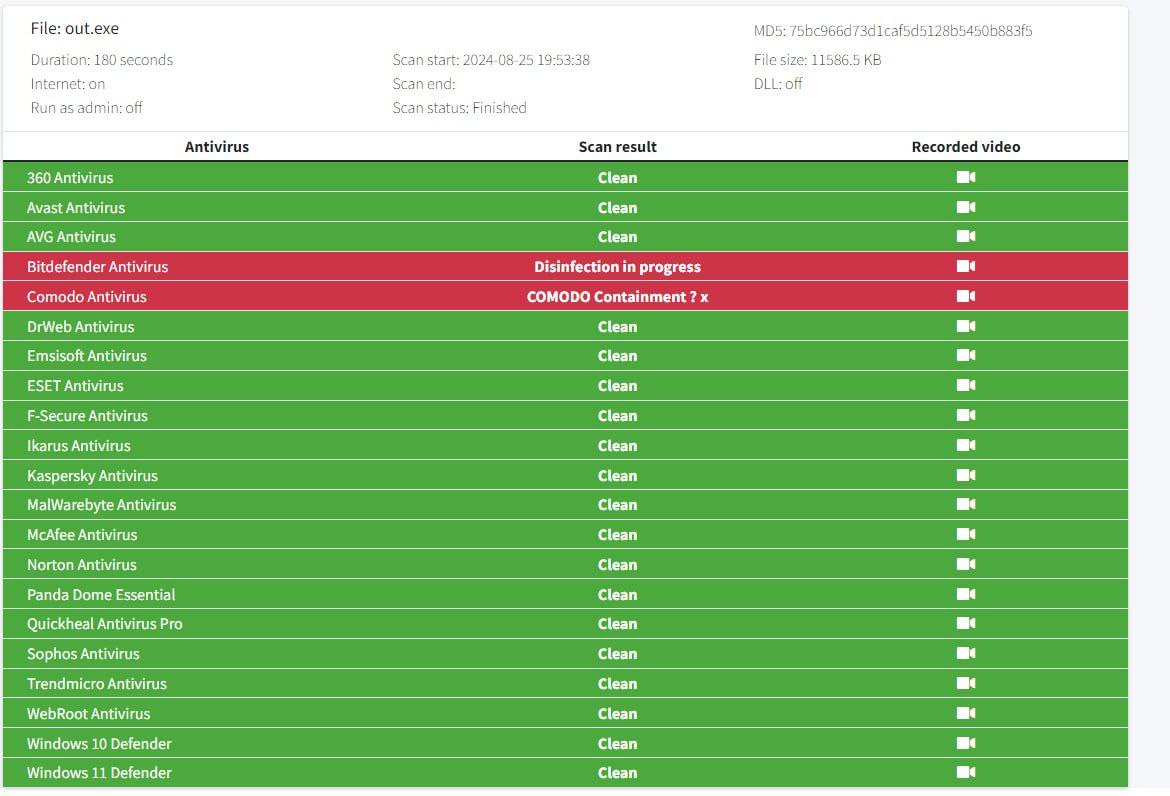1170x796 pixels.
Task: Open Quickheal Antivirus Pro video icon
Action: (x=966, y=623)
